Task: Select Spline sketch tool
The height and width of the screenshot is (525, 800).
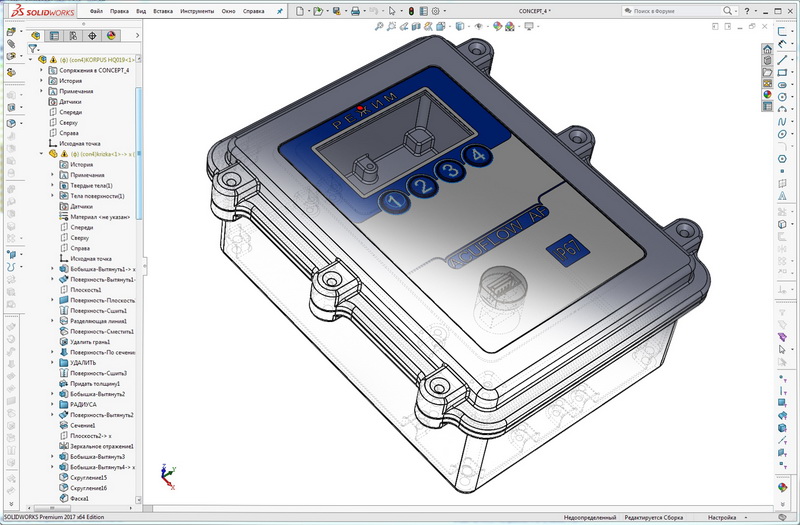Action: [x=782, y=122]
